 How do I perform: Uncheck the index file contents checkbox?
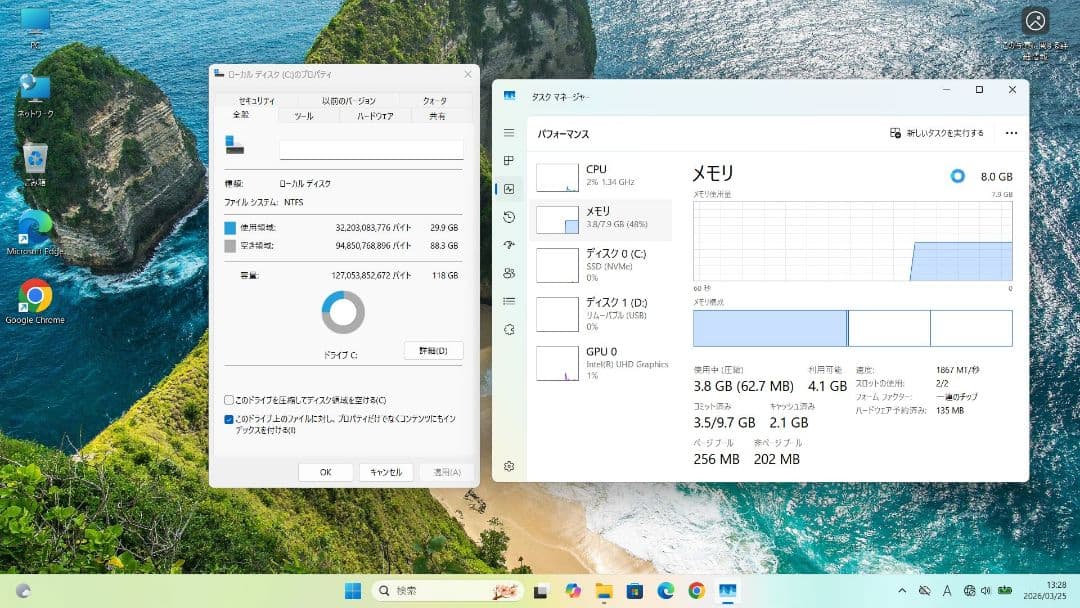tap(229, 420)
